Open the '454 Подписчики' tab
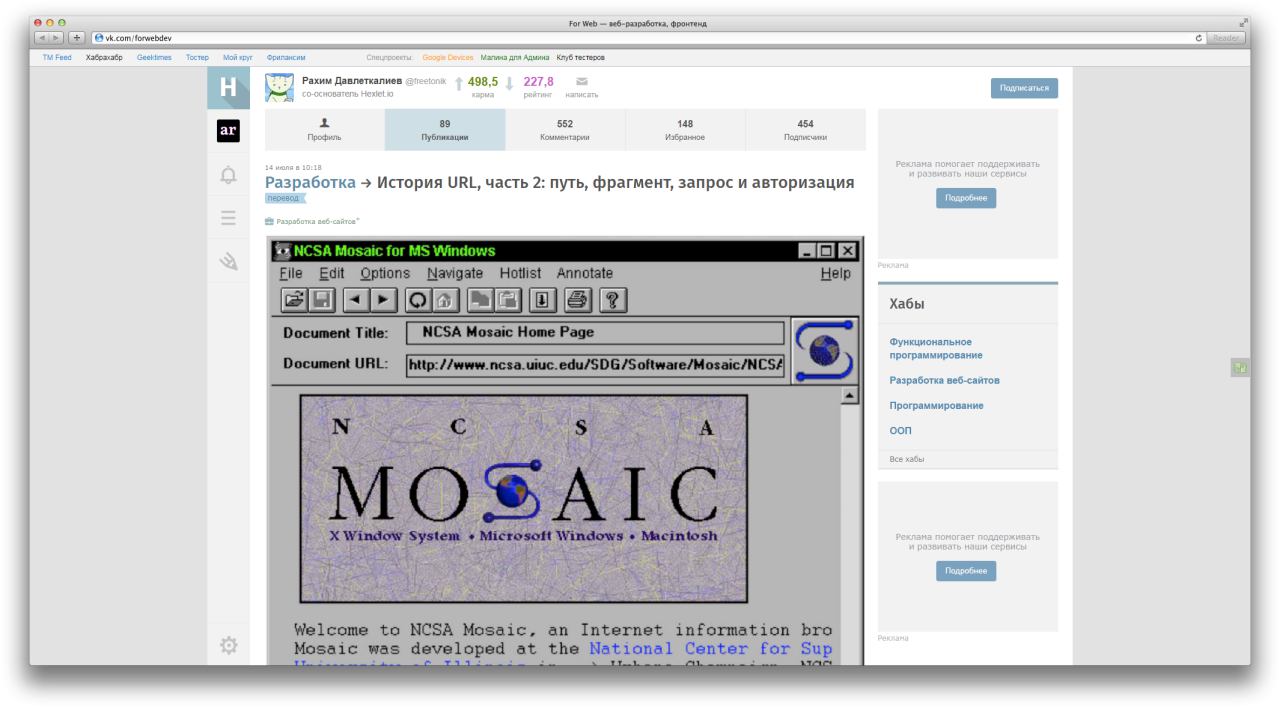1280x708 pixels. pyautogui.click(x=805, y=130)
